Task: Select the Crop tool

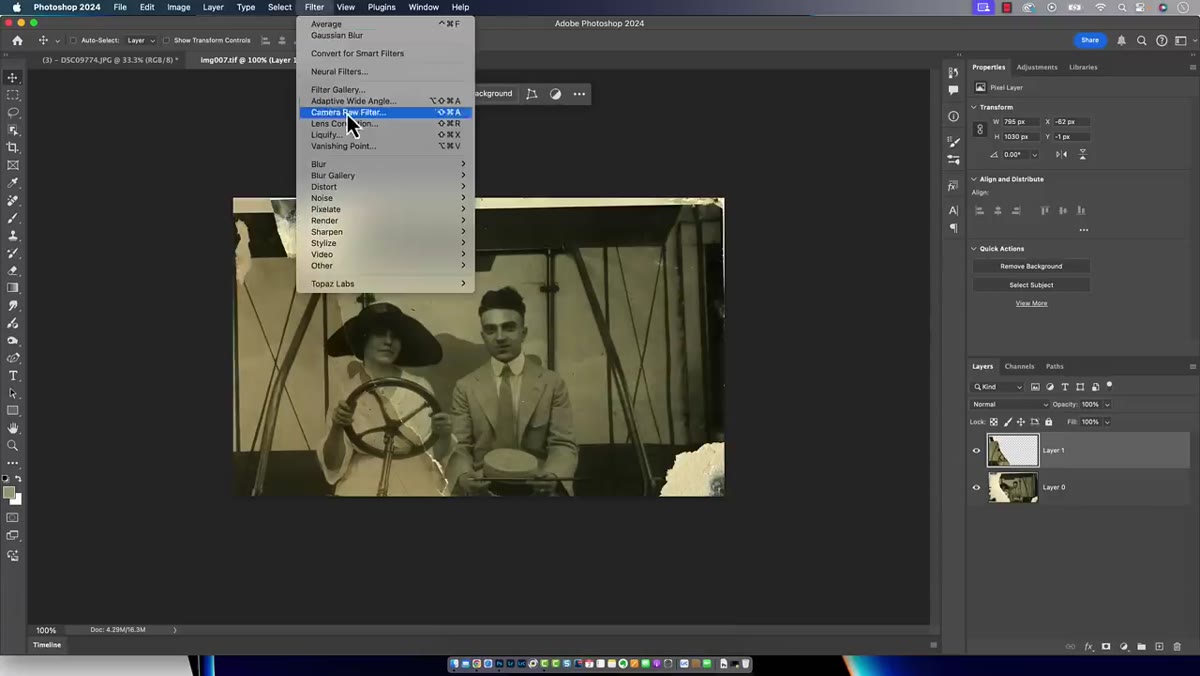Action: coord(13,147)
